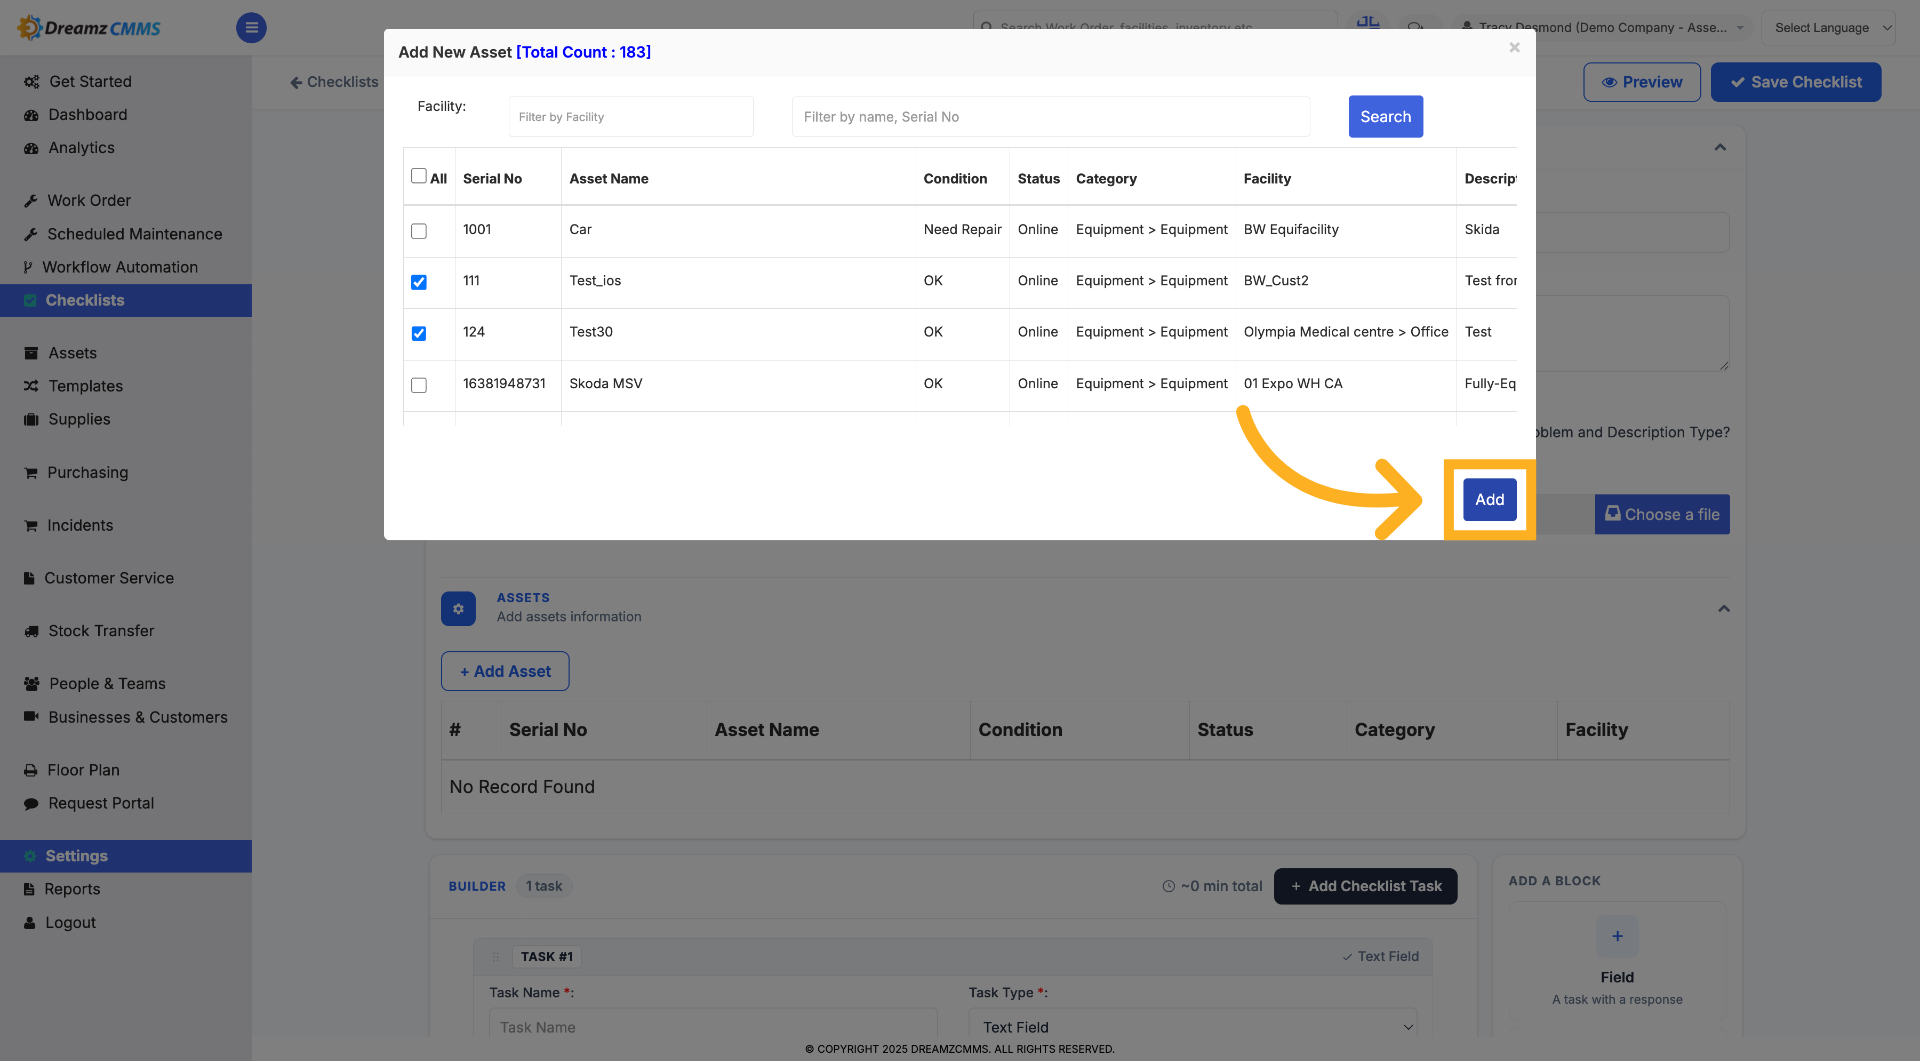Click the Logout user icon
This screenshot has height=1061, width=1920.
[x=30, y=923]
